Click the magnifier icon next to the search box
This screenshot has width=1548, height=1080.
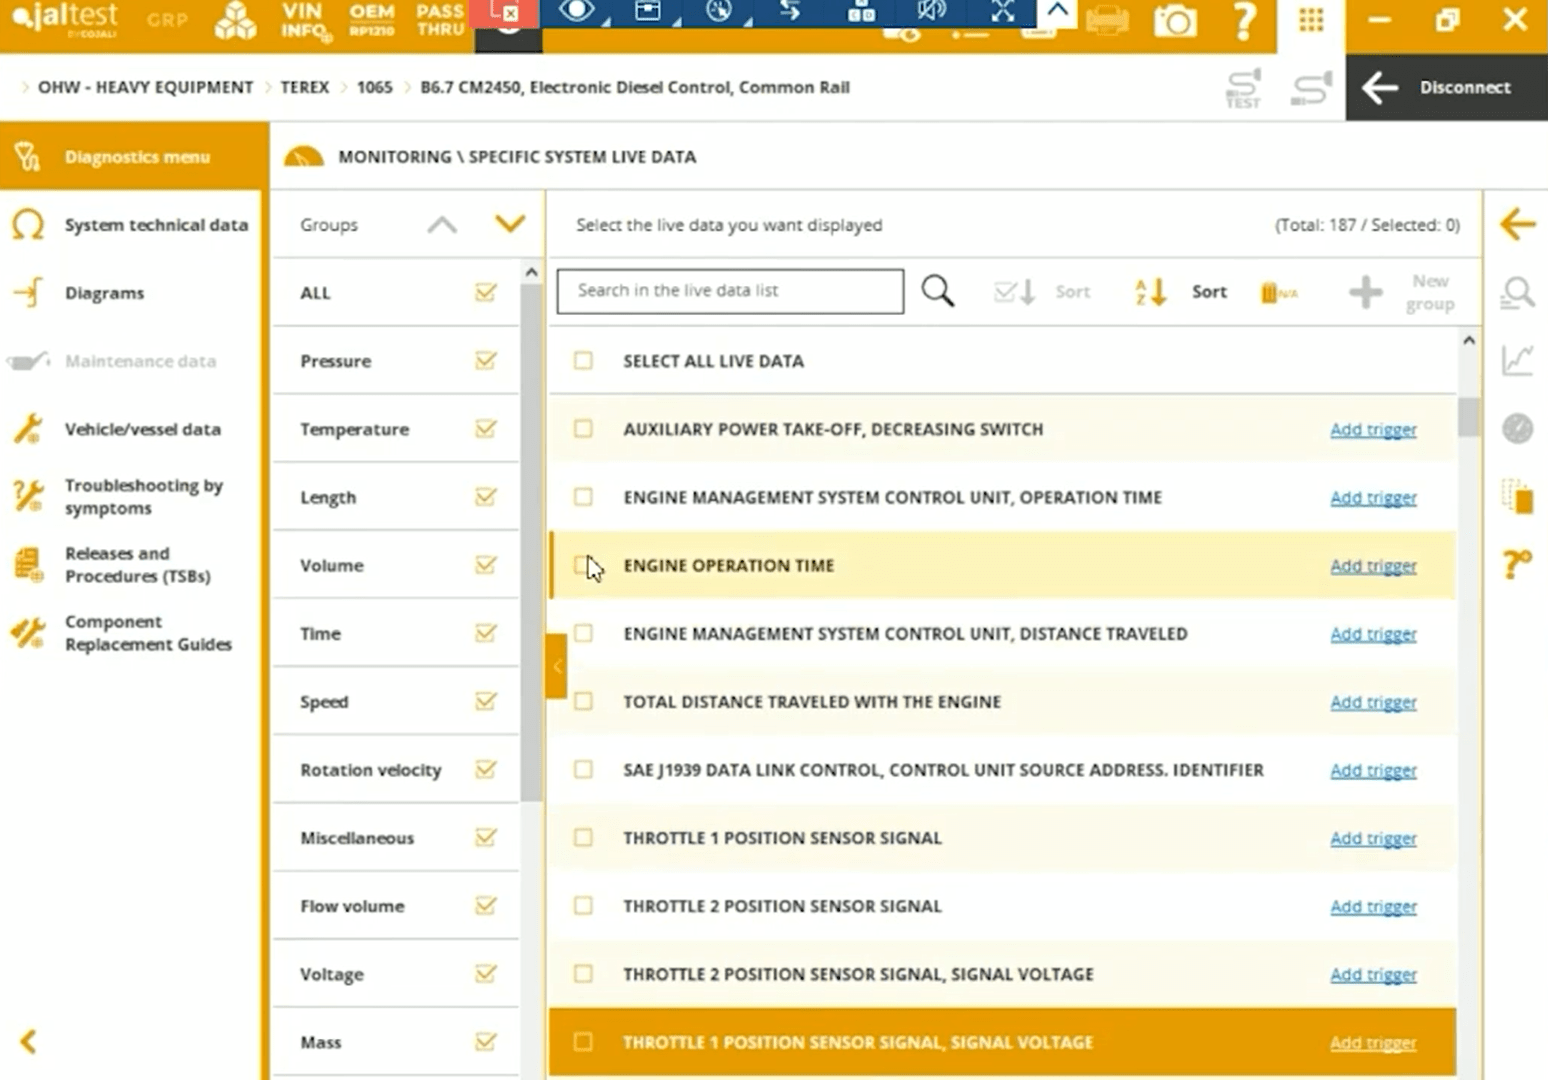(938, 291)
